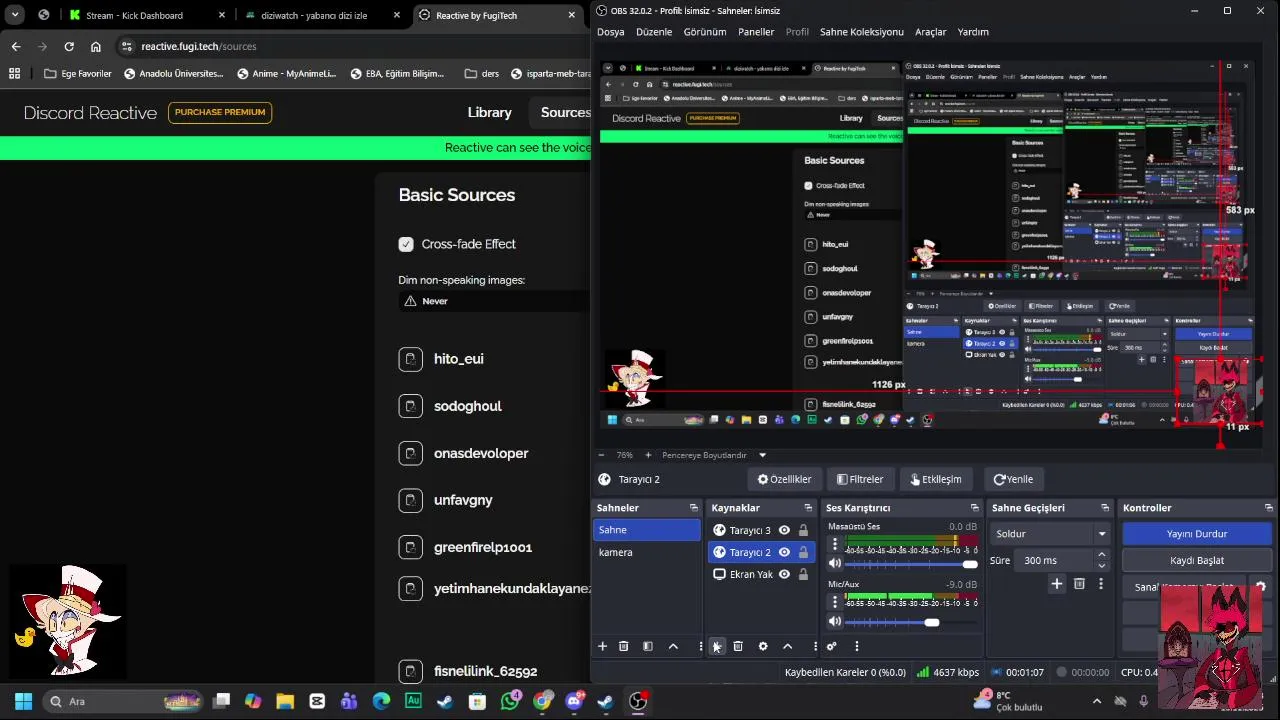Open Dim non-speaking images Never dropdown

[494, 301]
